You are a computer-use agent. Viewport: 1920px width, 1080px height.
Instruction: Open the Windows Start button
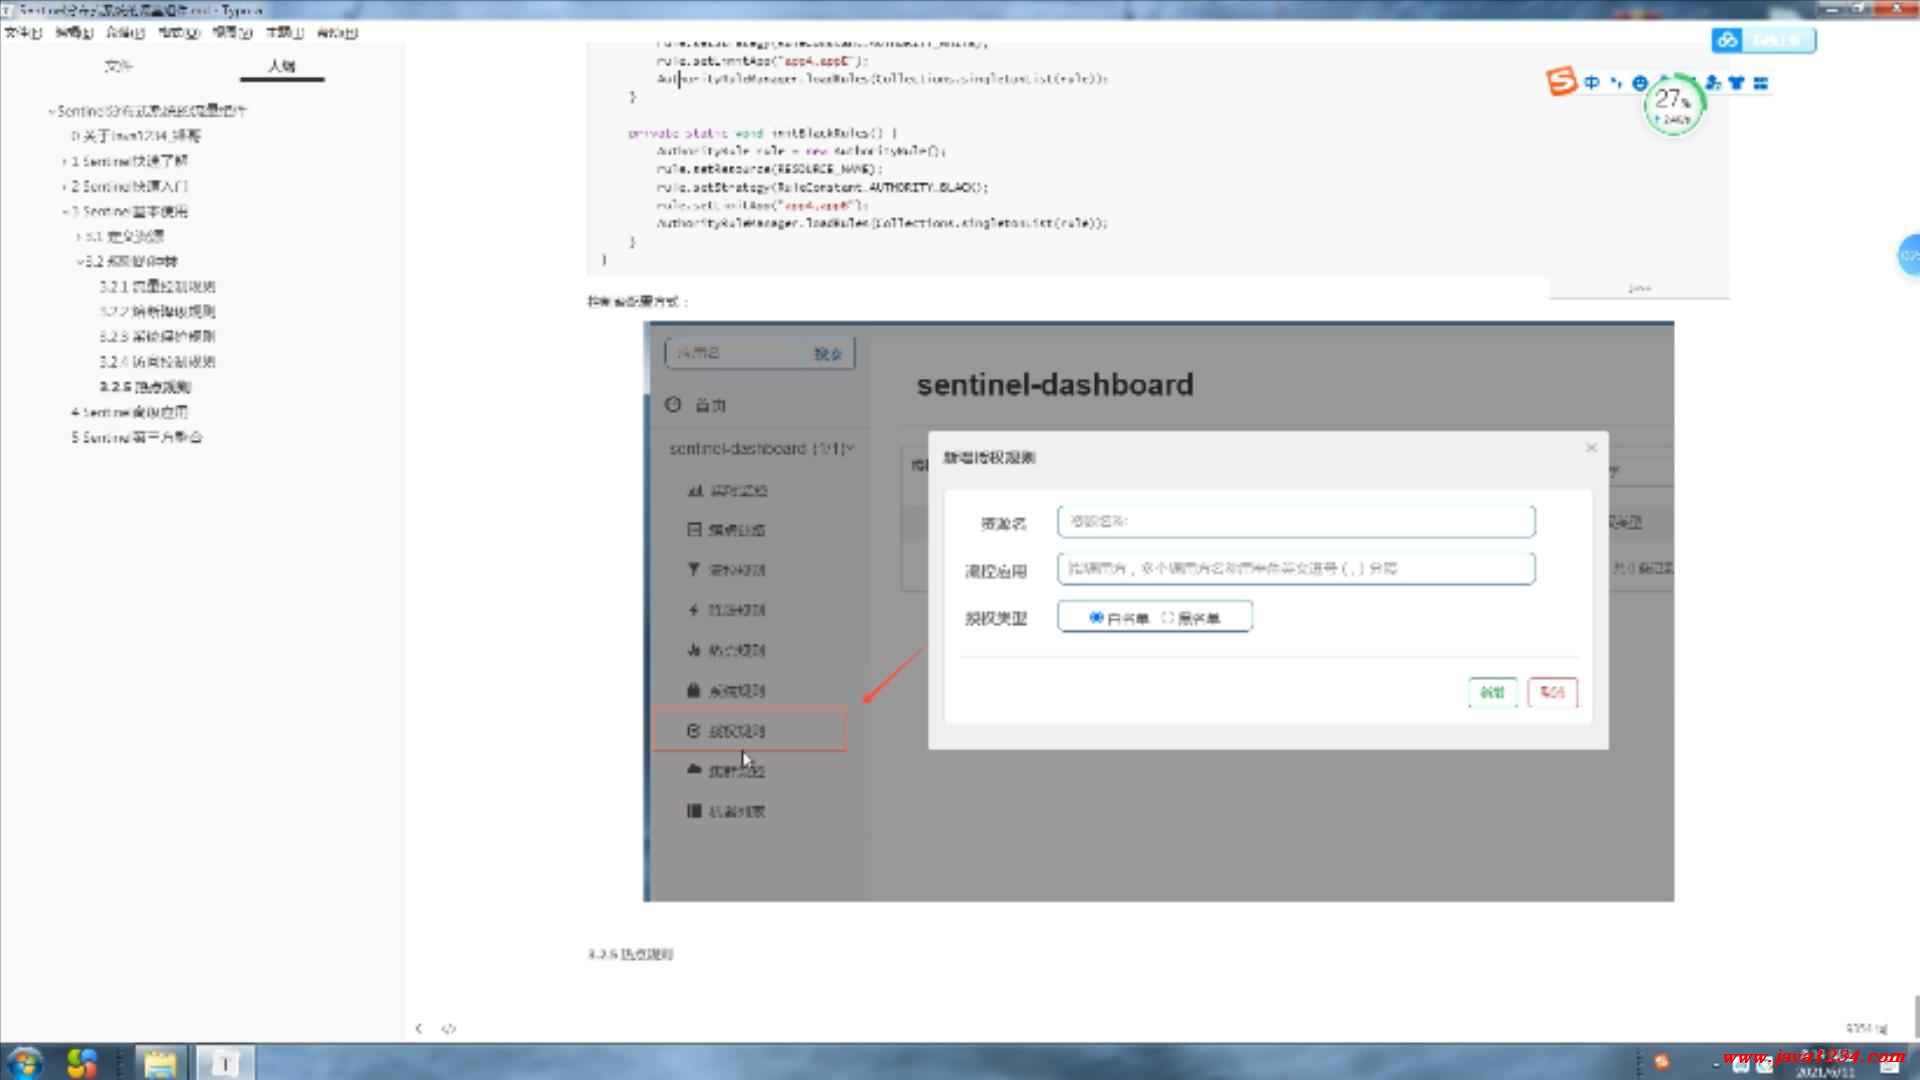tap(27, 1062)
